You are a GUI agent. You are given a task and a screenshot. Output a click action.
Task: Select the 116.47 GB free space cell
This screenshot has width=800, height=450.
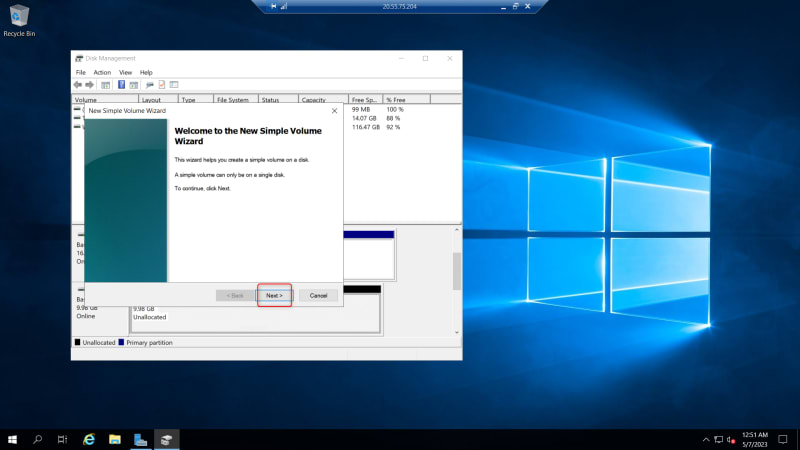tap(366, 127)
